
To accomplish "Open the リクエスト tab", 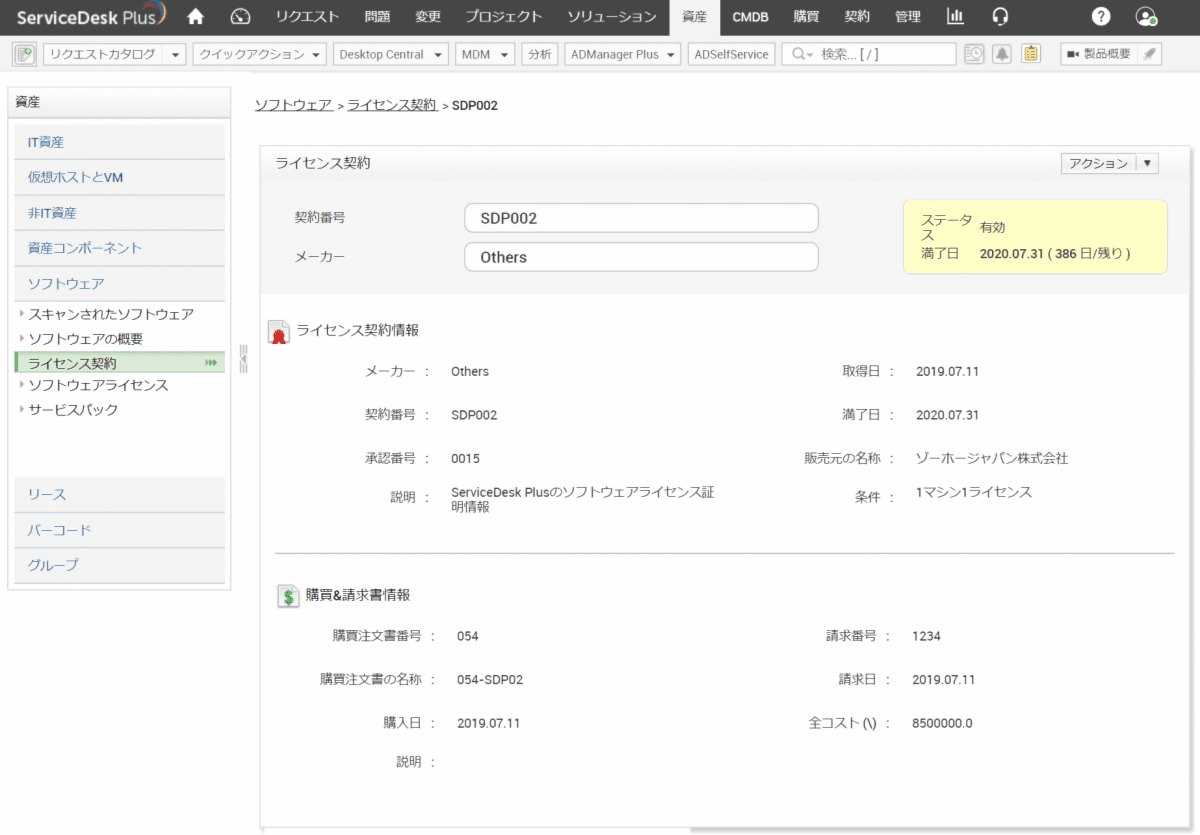I will (x=307, y=16).
